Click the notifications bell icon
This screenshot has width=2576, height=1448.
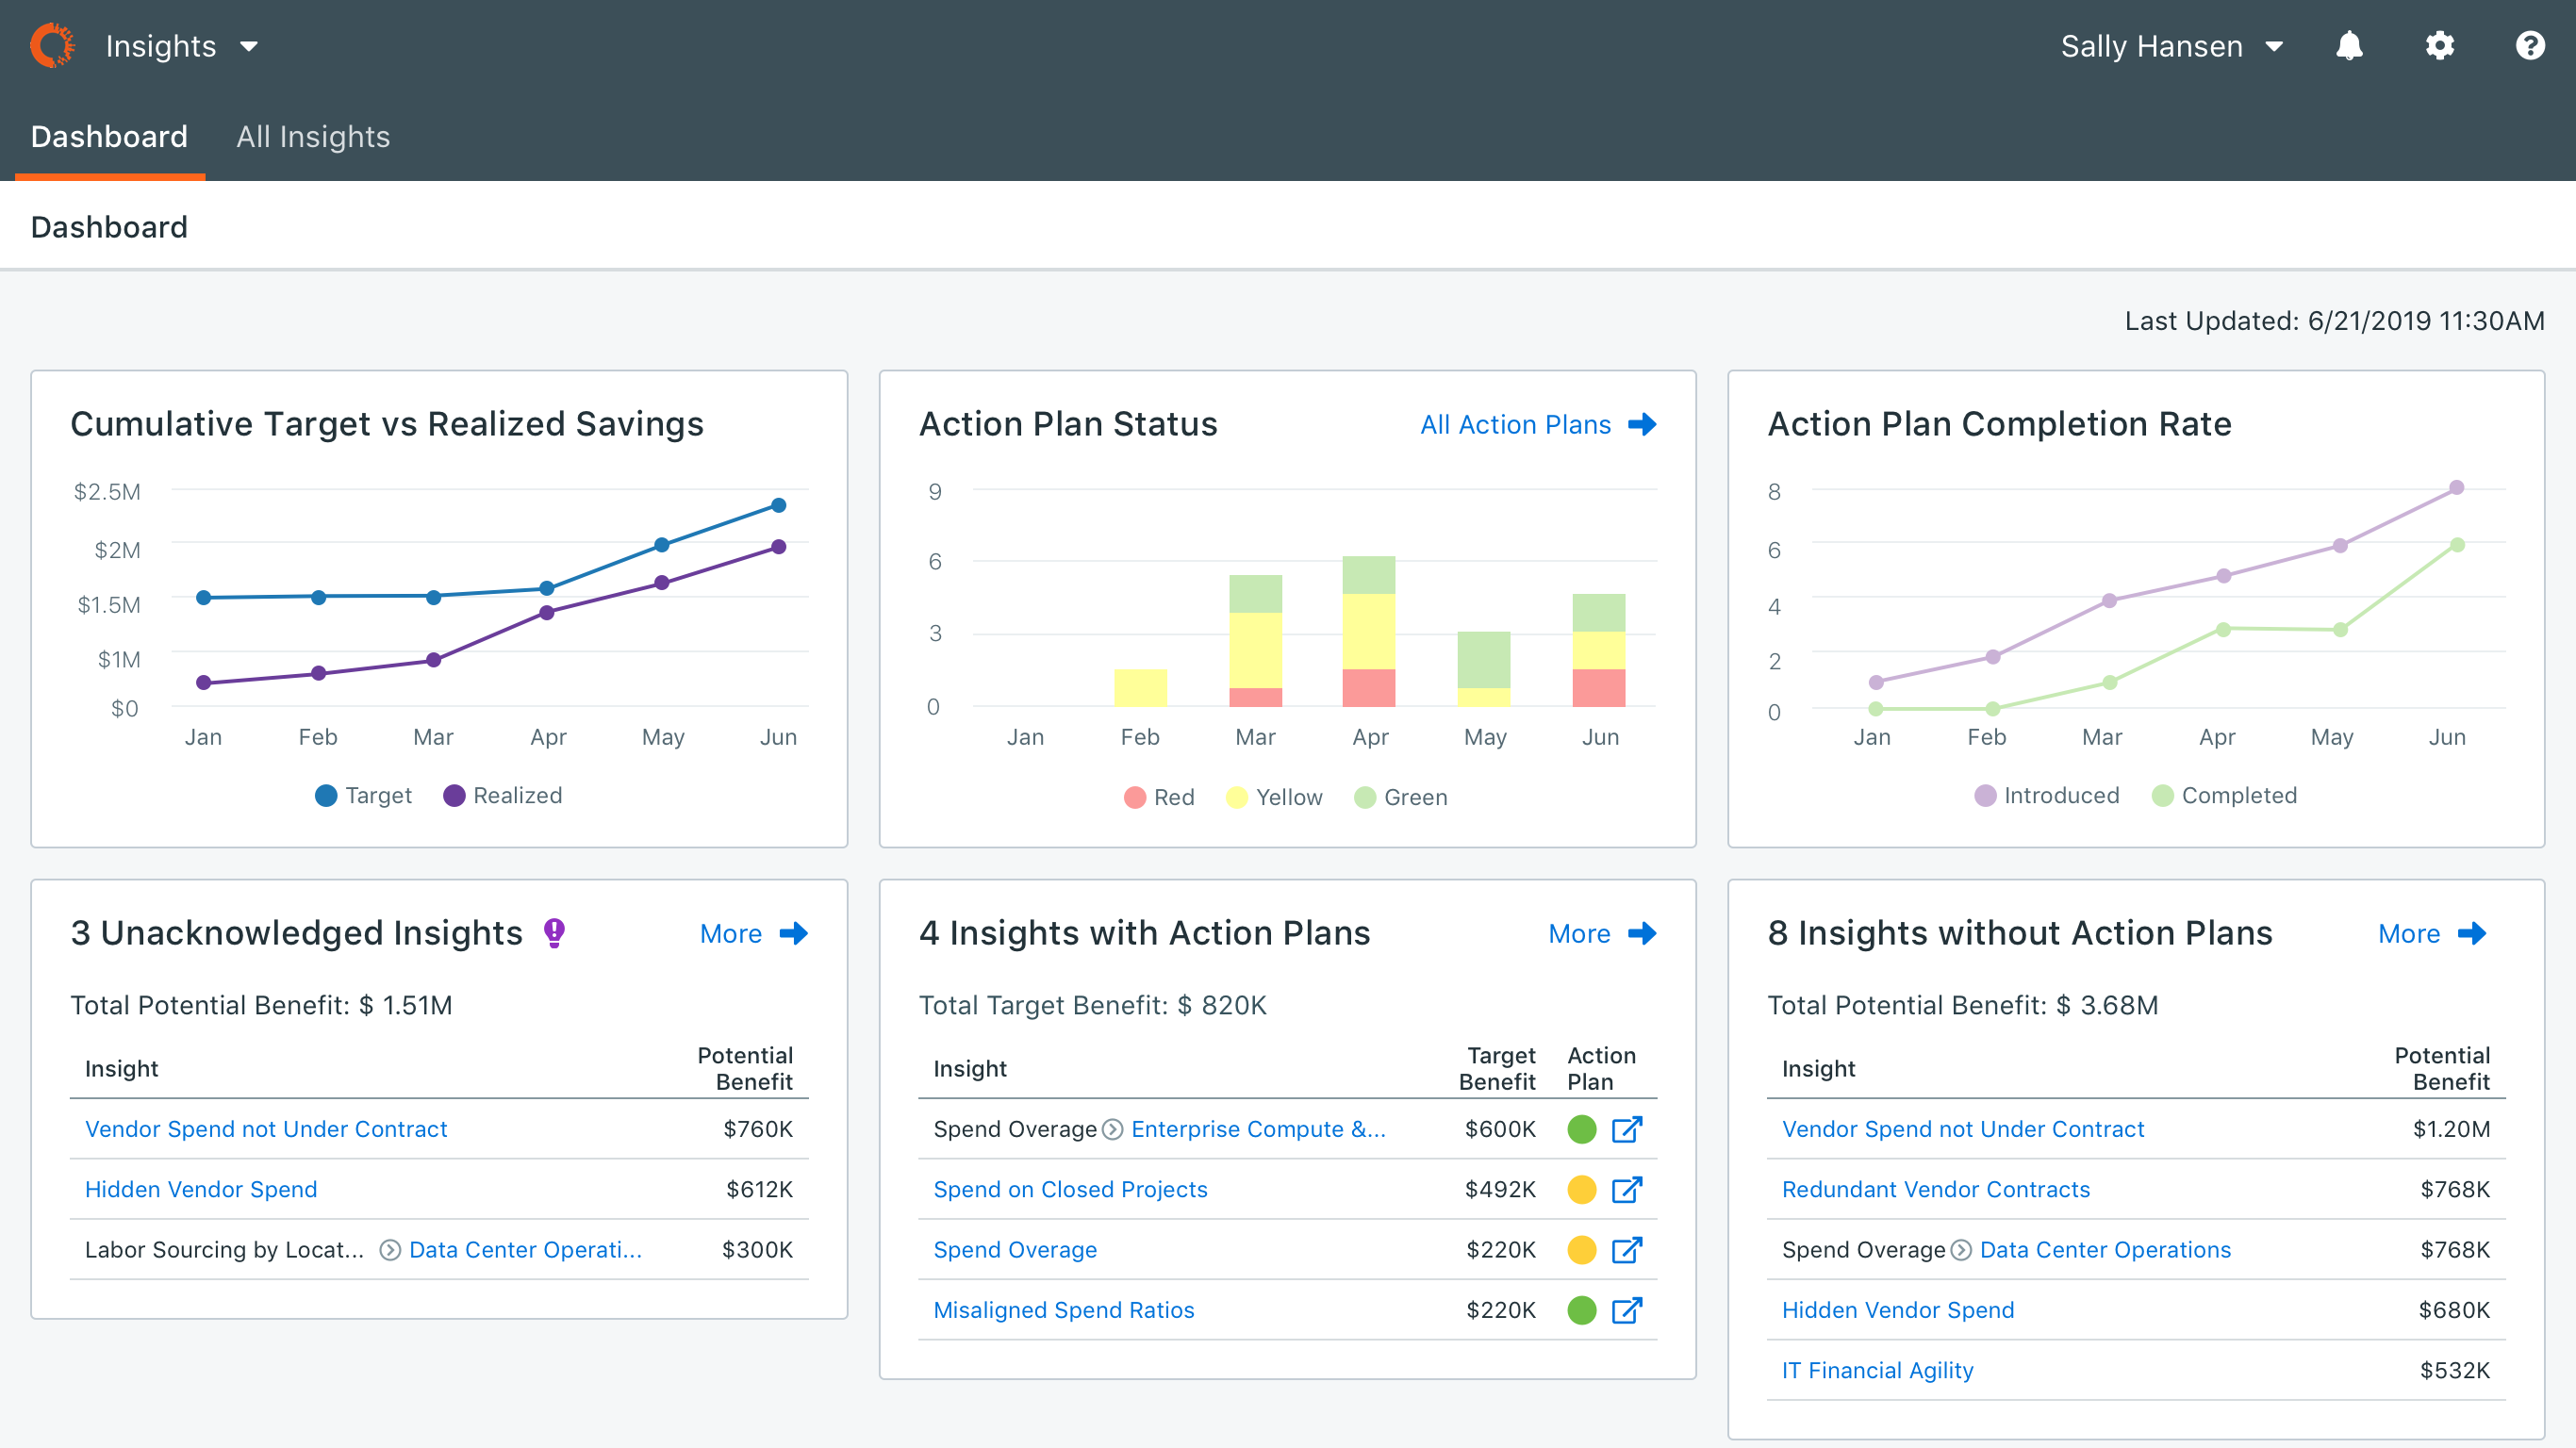coord(2349,46)
